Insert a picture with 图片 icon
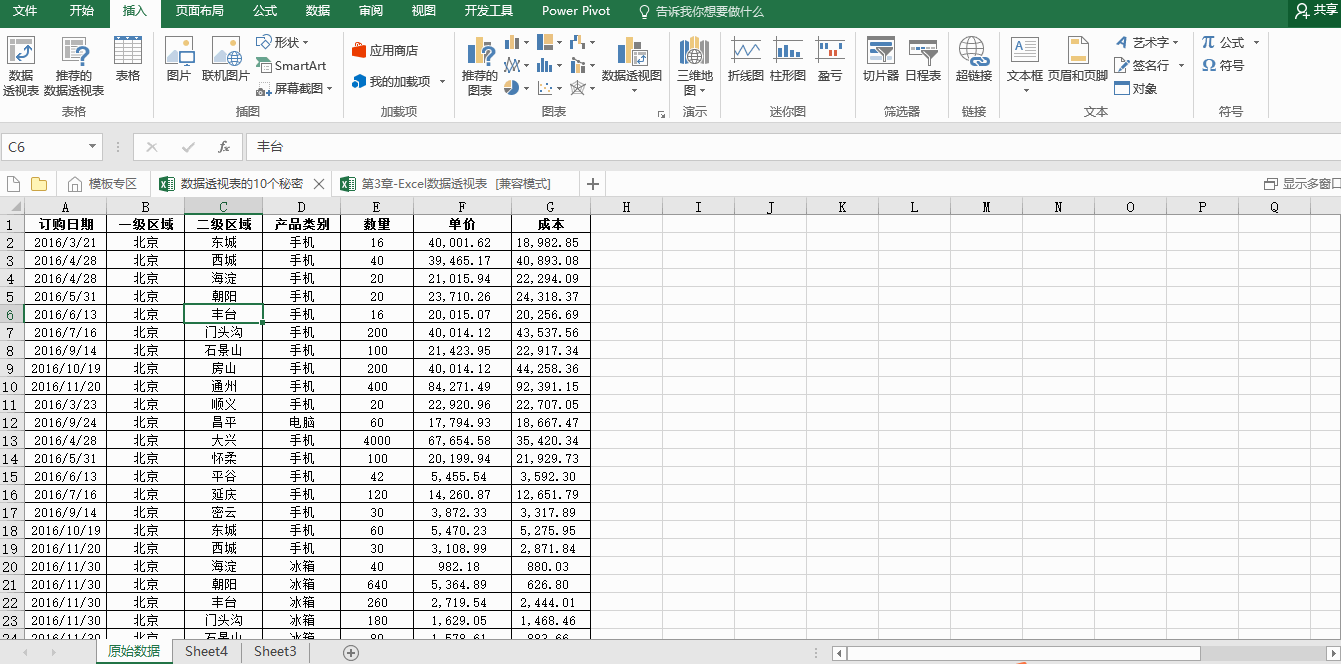This screenshot has height=664, width=1341. [178, 60]
